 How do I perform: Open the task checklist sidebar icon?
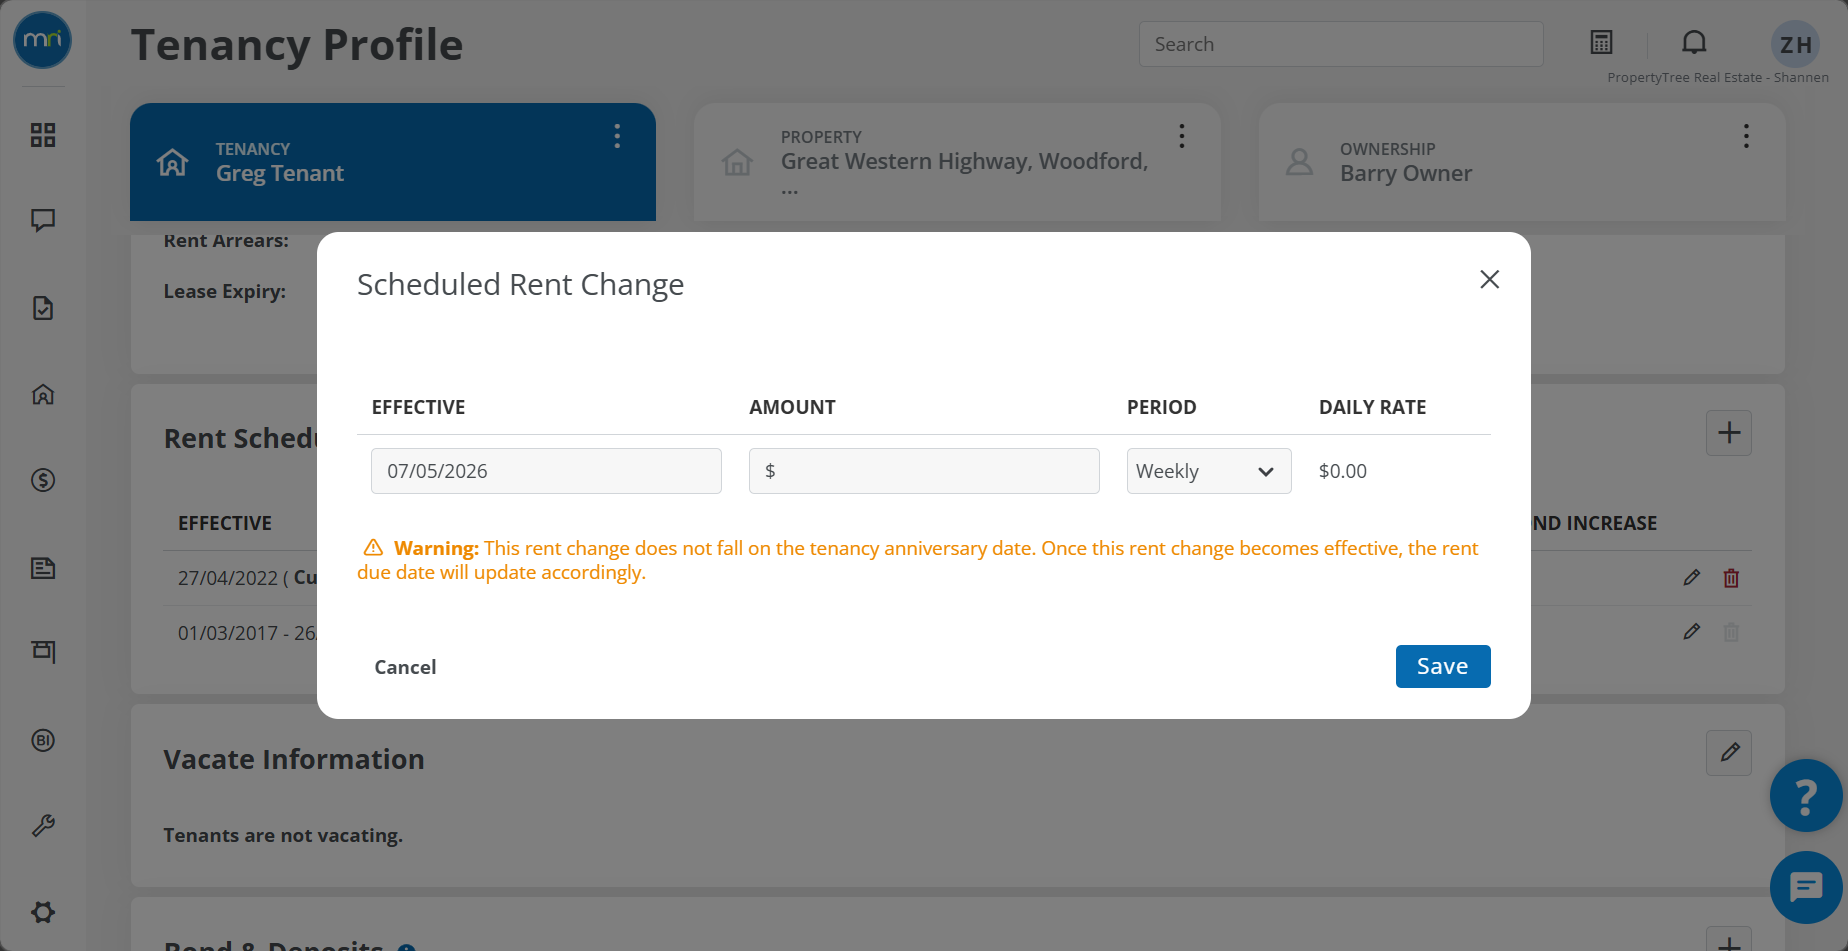pos(43,308)
